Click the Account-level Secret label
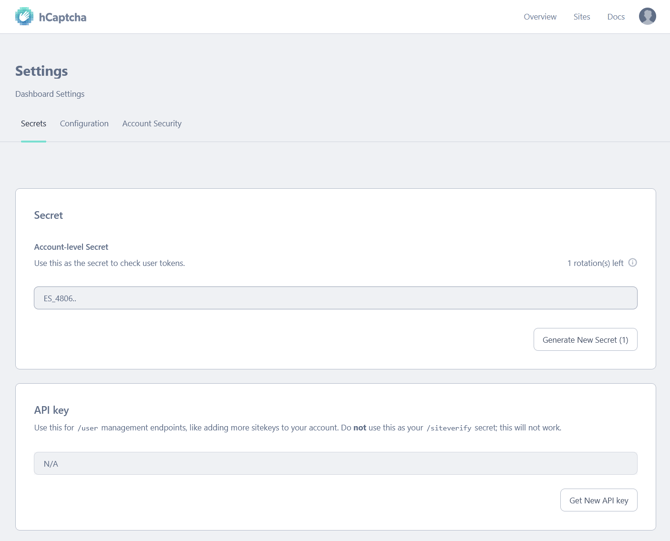 coord(71,247)
